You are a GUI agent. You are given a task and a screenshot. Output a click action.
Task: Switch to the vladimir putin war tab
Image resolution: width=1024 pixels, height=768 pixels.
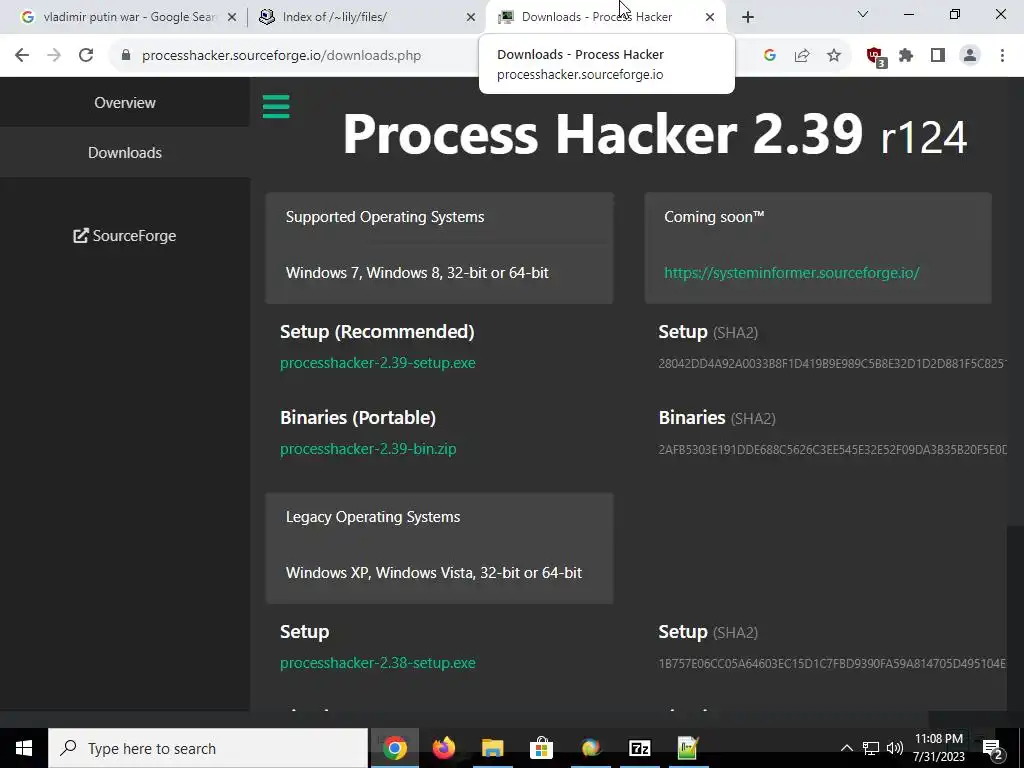click(x=129, y=17)
